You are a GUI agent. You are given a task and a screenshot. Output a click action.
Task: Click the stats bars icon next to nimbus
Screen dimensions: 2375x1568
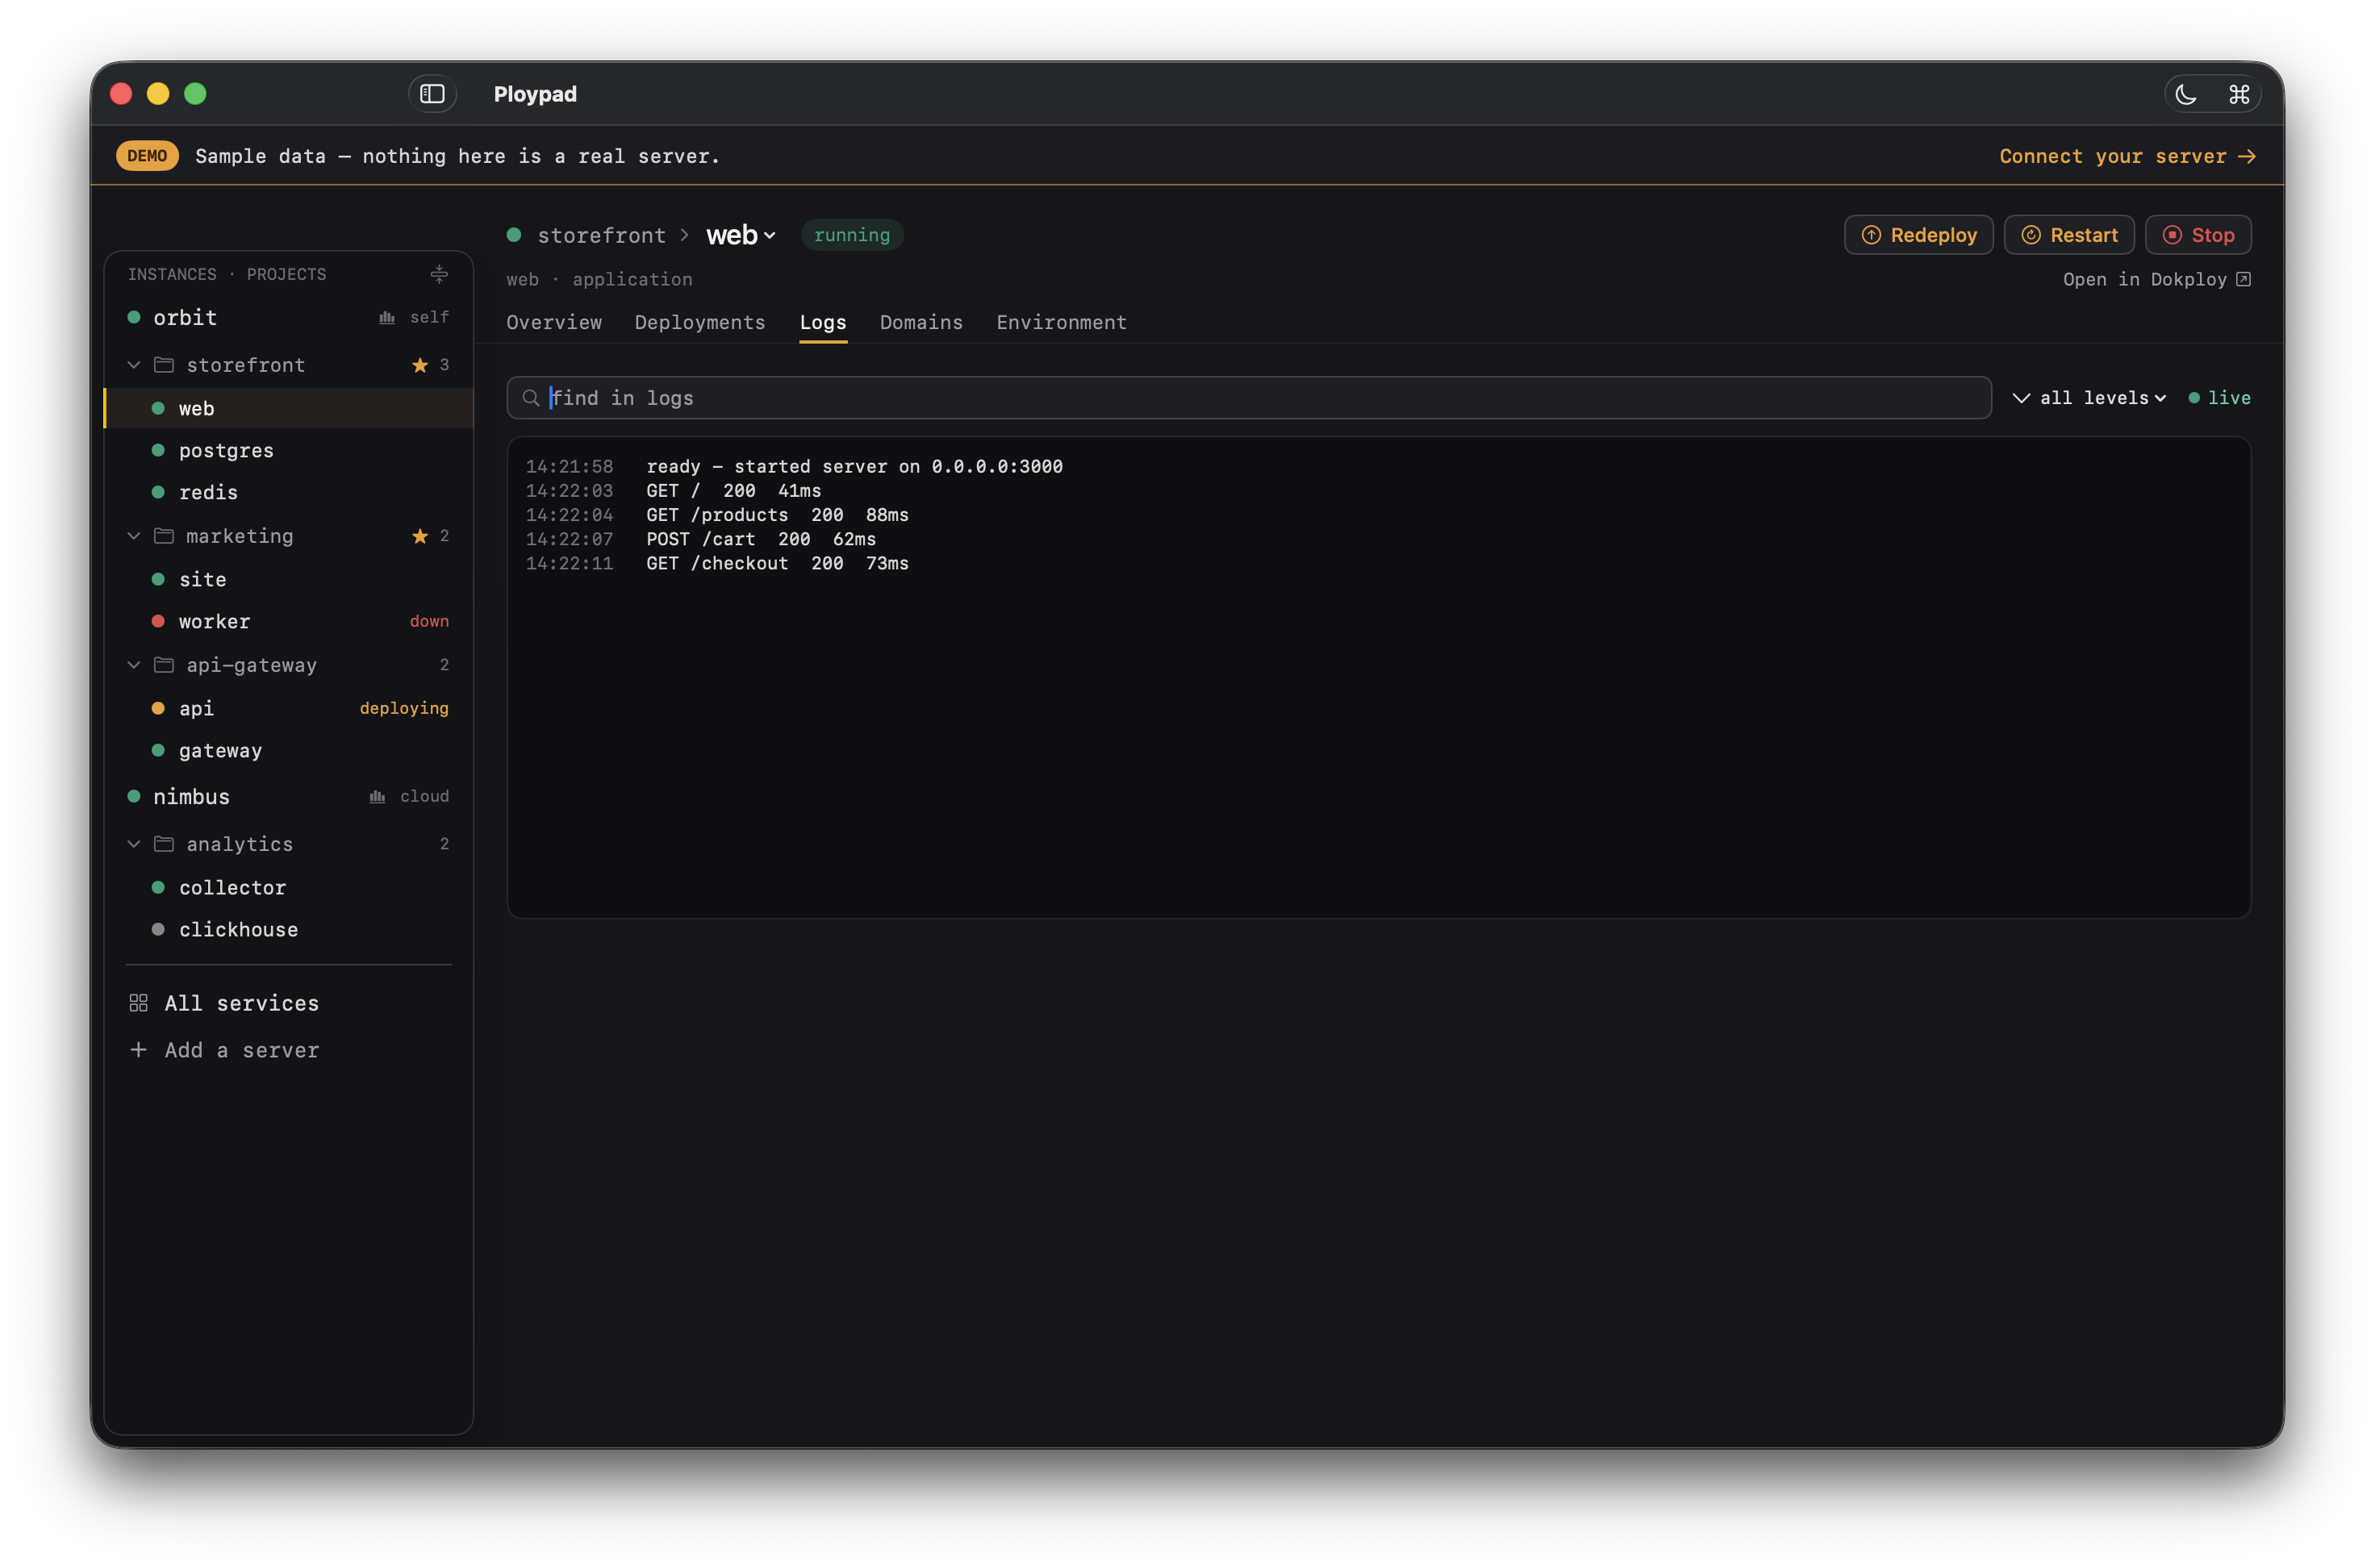[x=377, y=797]
